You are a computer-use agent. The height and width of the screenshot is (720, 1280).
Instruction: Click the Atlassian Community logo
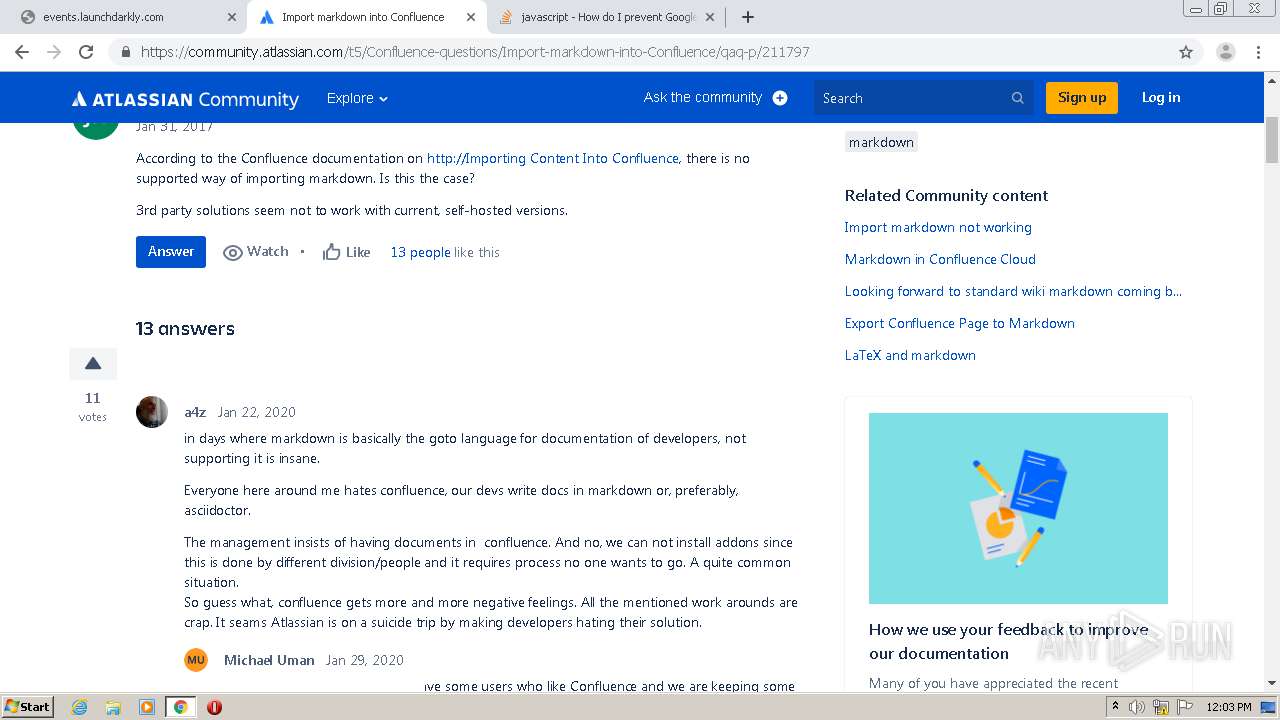[185, 99]
